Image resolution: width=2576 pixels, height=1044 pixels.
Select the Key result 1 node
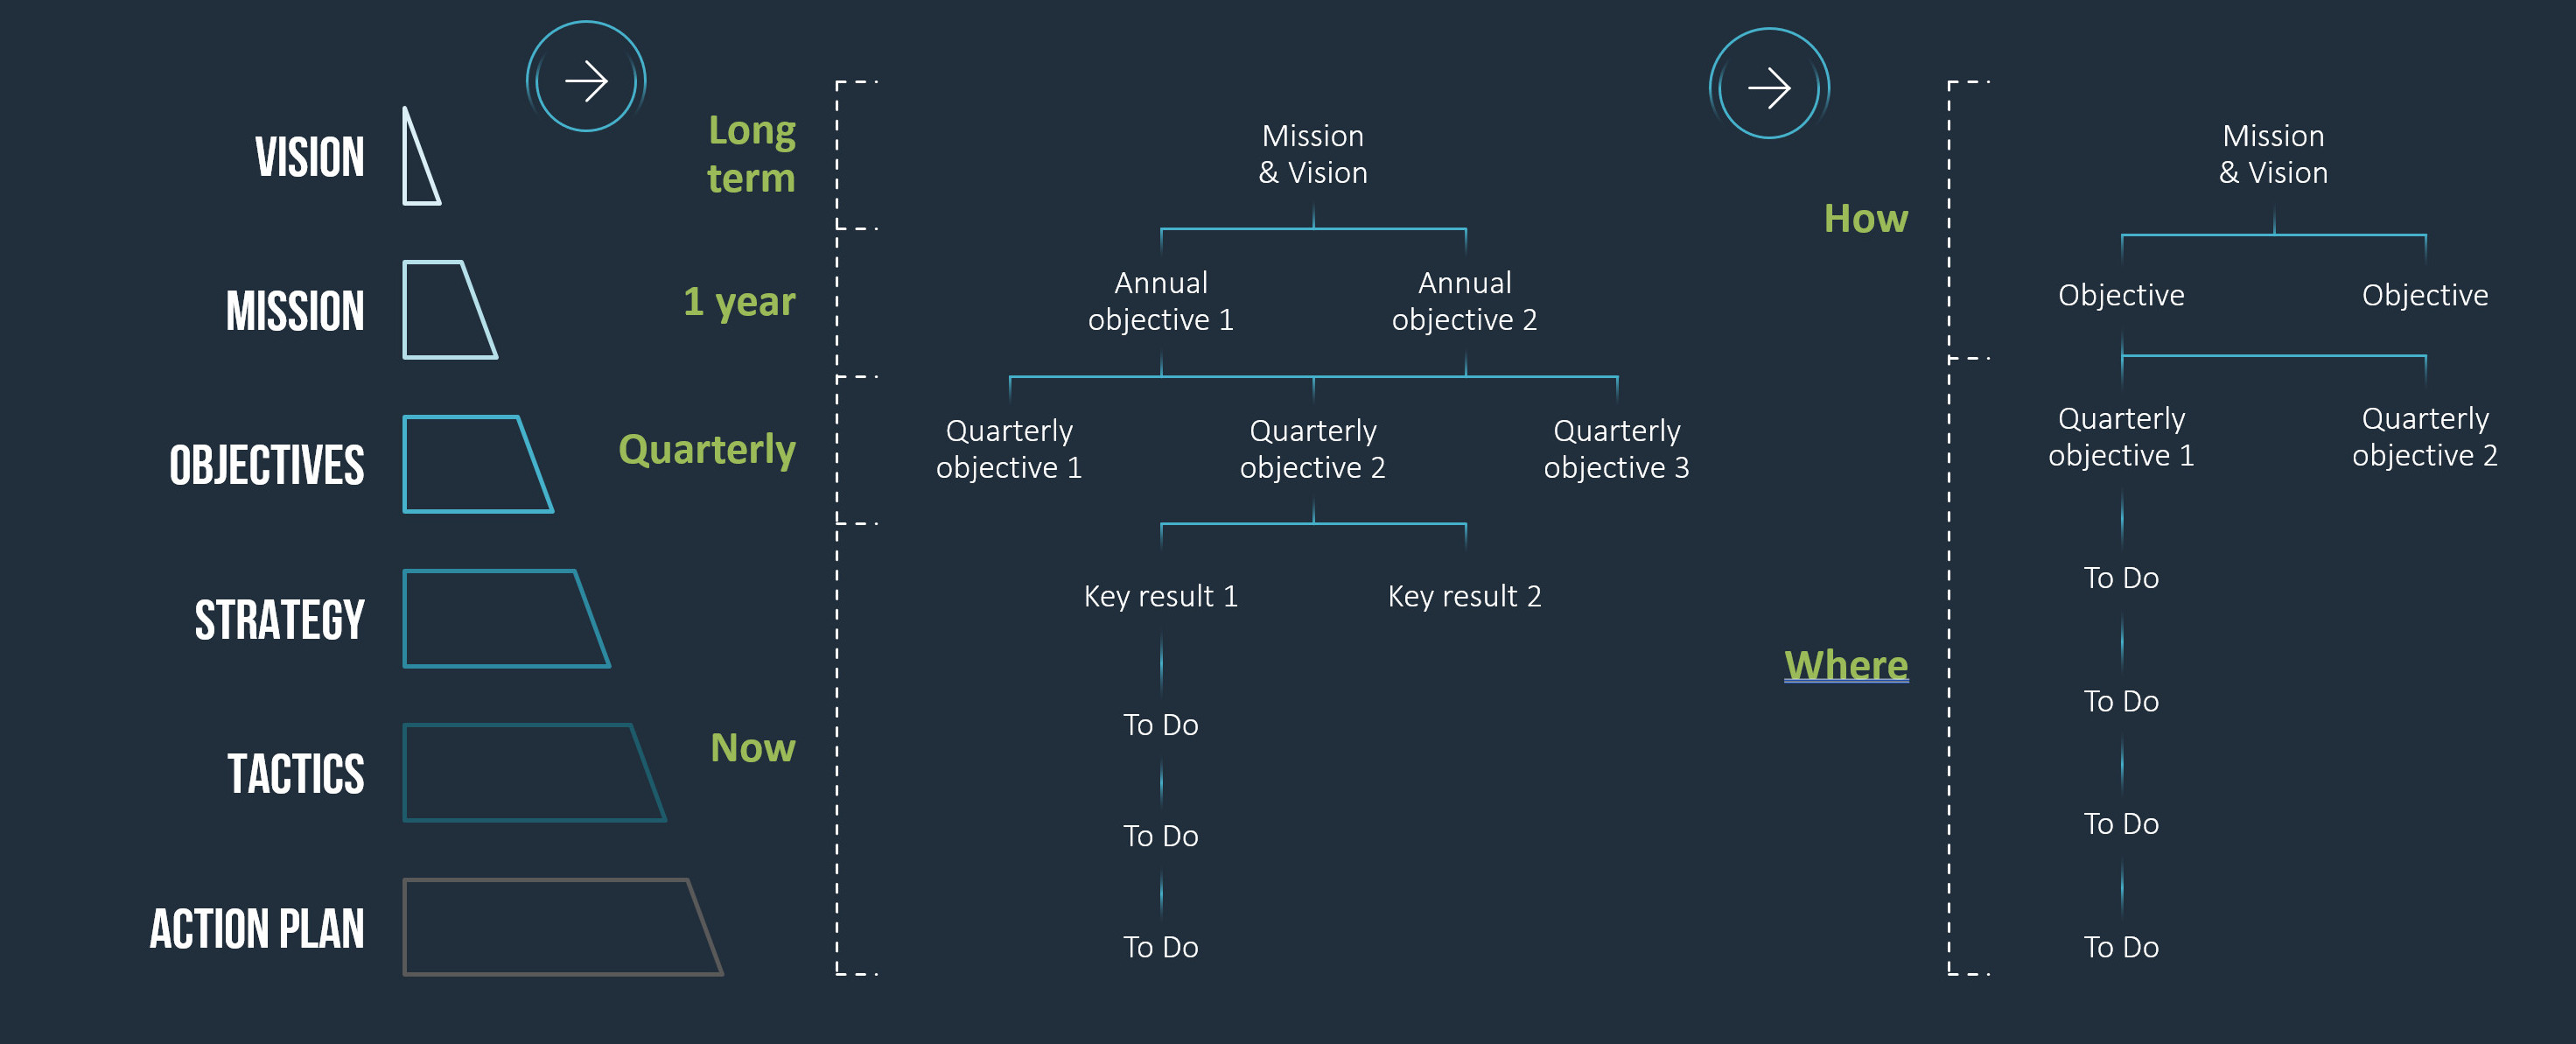coord(1160,596)
